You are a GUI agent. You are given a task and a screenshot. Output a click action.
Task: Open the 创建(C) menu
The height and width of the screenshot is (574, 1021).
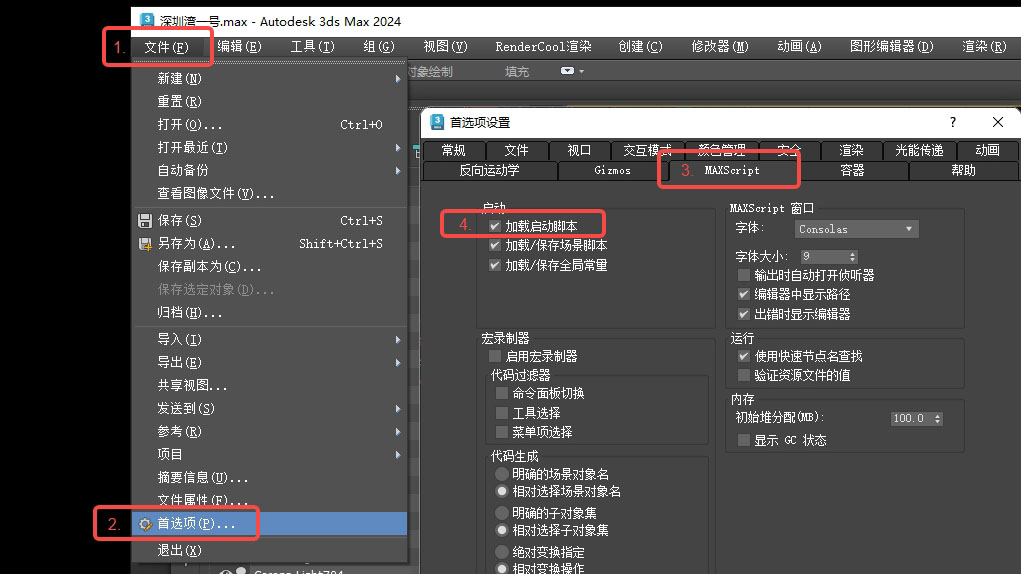pyautogui.click(x=640, y=47)
